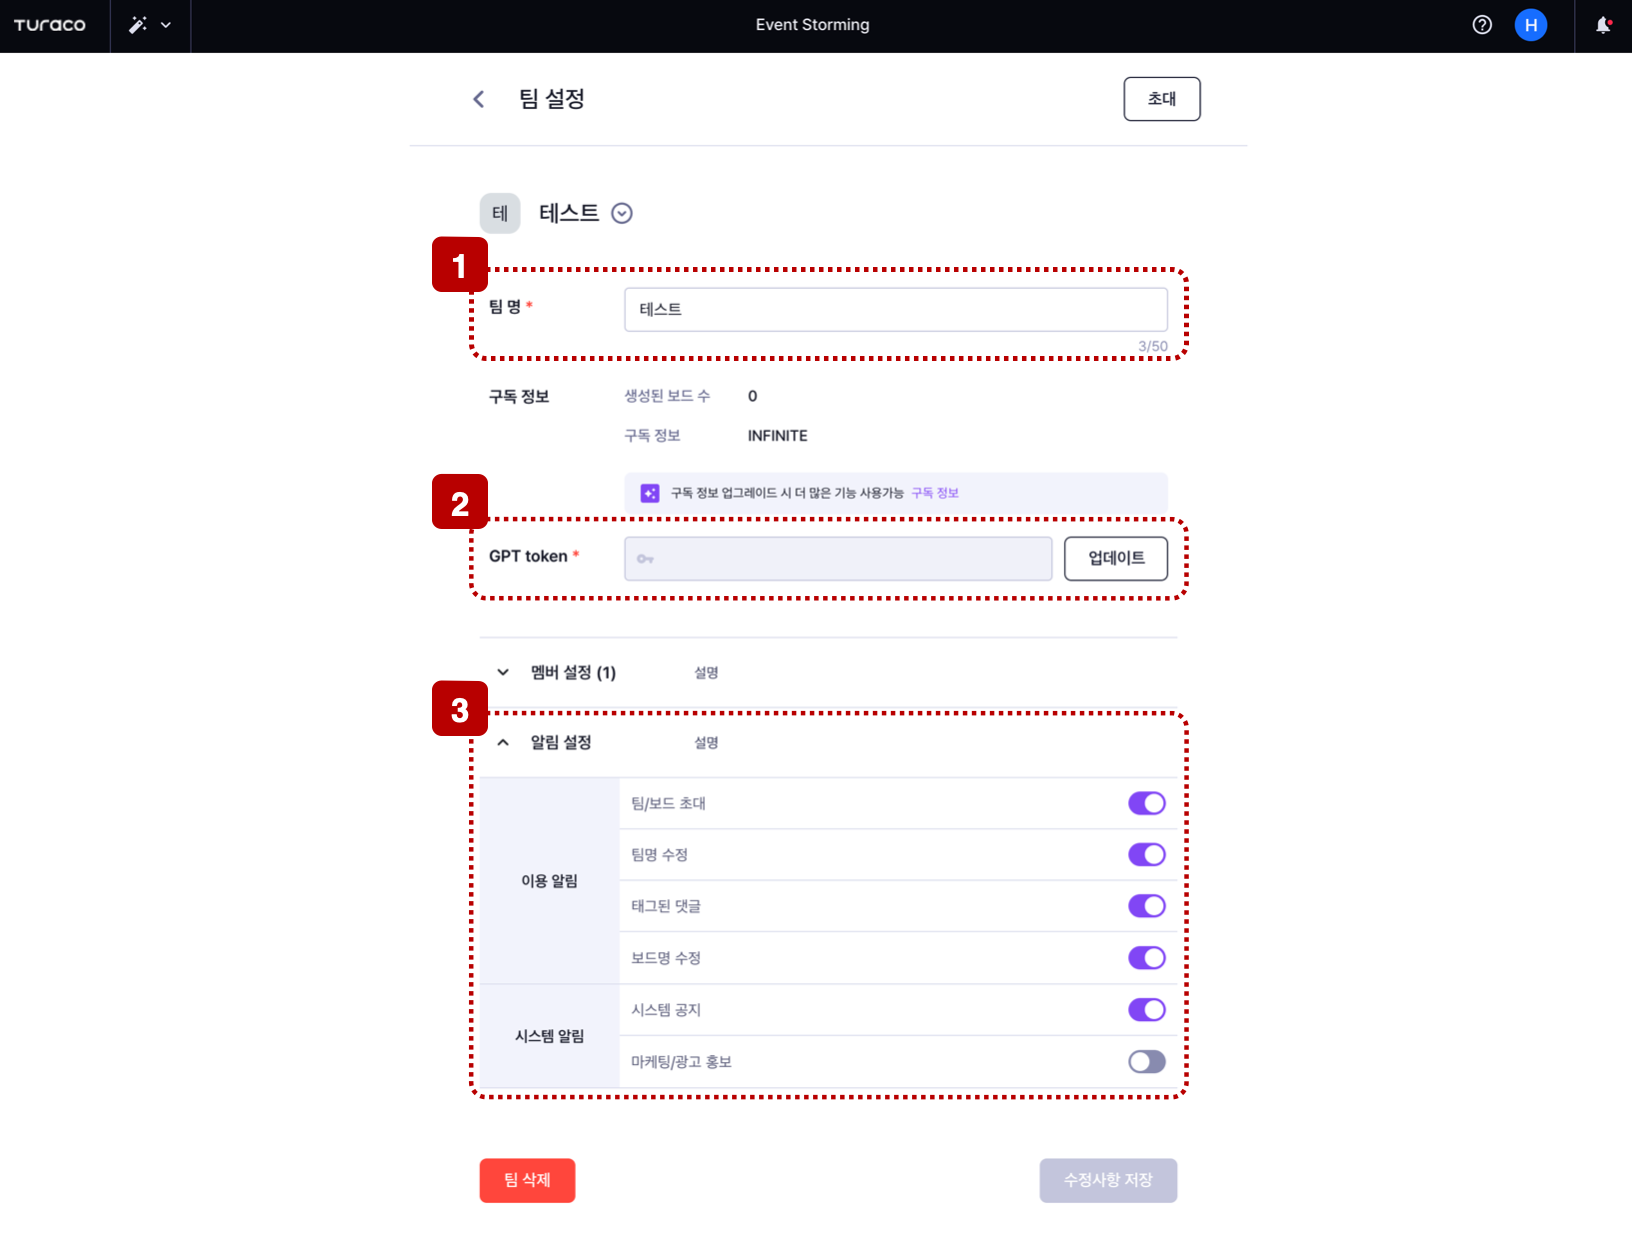The width and height of the screenshot is (1632, 1246).
Task: Click the 팀 설정 page heading
Action: (x=551, y=99)
